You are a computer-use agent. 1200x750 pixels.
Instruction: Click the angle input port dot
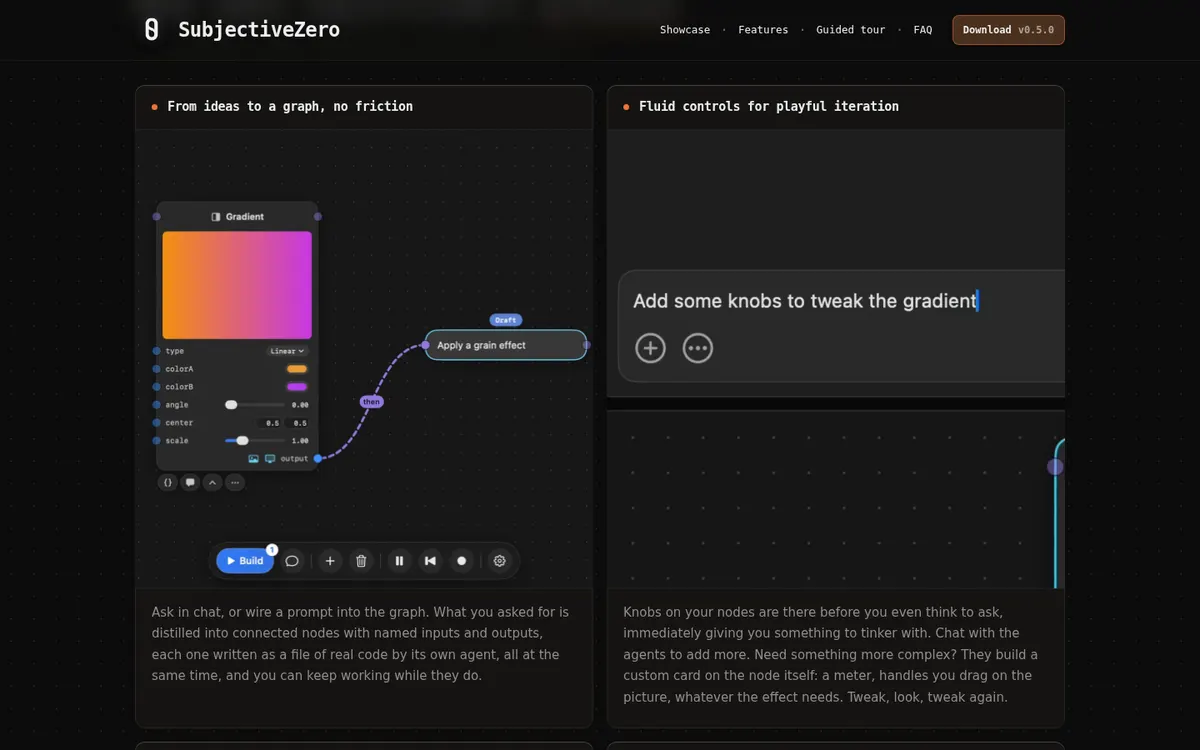pyautogui.click(x=156, y=405)
